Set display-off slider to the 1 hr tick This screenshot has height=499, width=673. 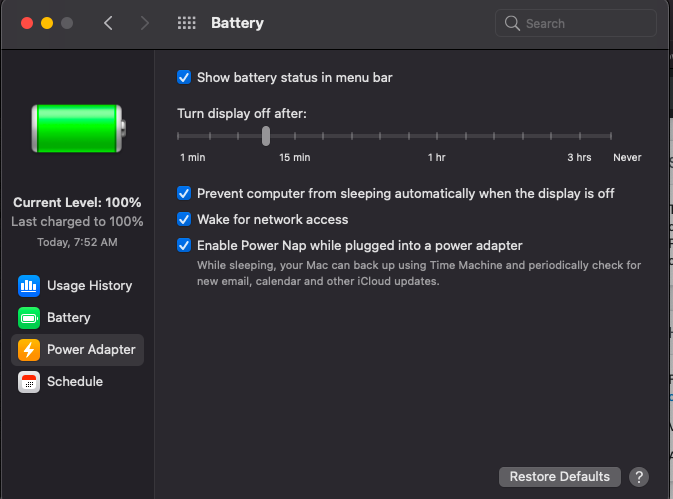[437, 136]
